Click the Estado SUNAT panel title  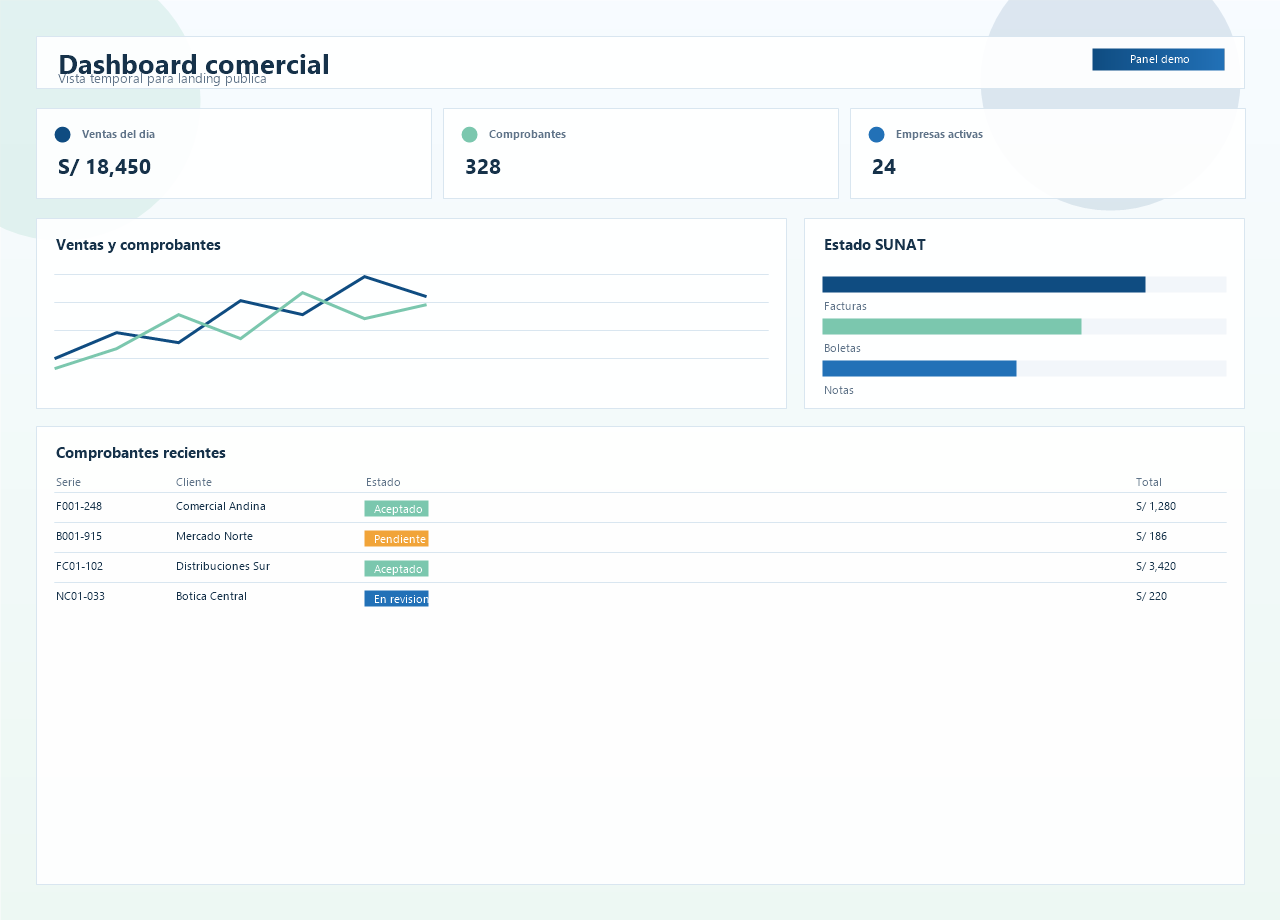click(875, 245)
